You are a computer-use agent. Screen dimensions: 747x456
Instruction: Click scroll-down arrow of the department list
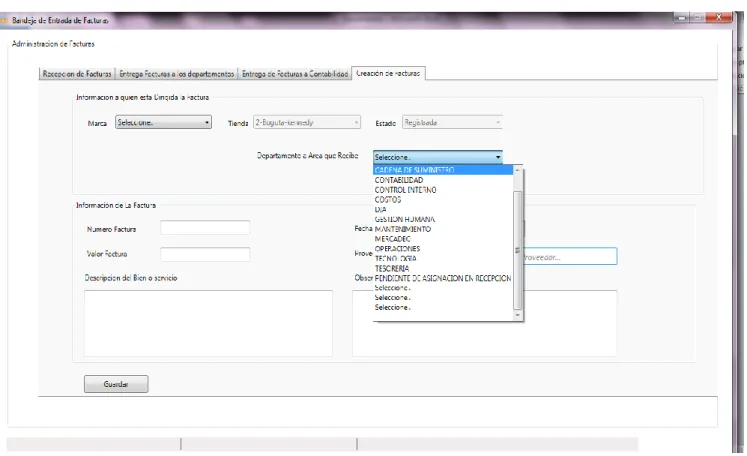pos(518,315)
